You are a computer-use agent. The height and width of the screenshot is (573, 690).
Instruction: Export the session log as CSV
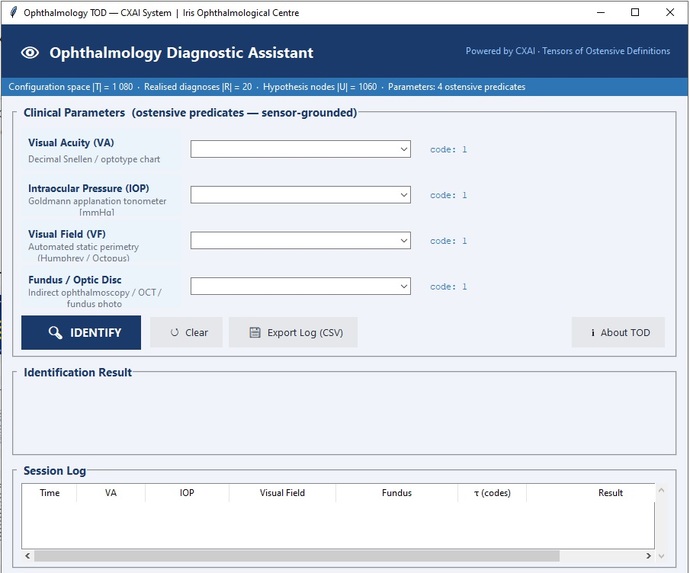pos(293,333)
